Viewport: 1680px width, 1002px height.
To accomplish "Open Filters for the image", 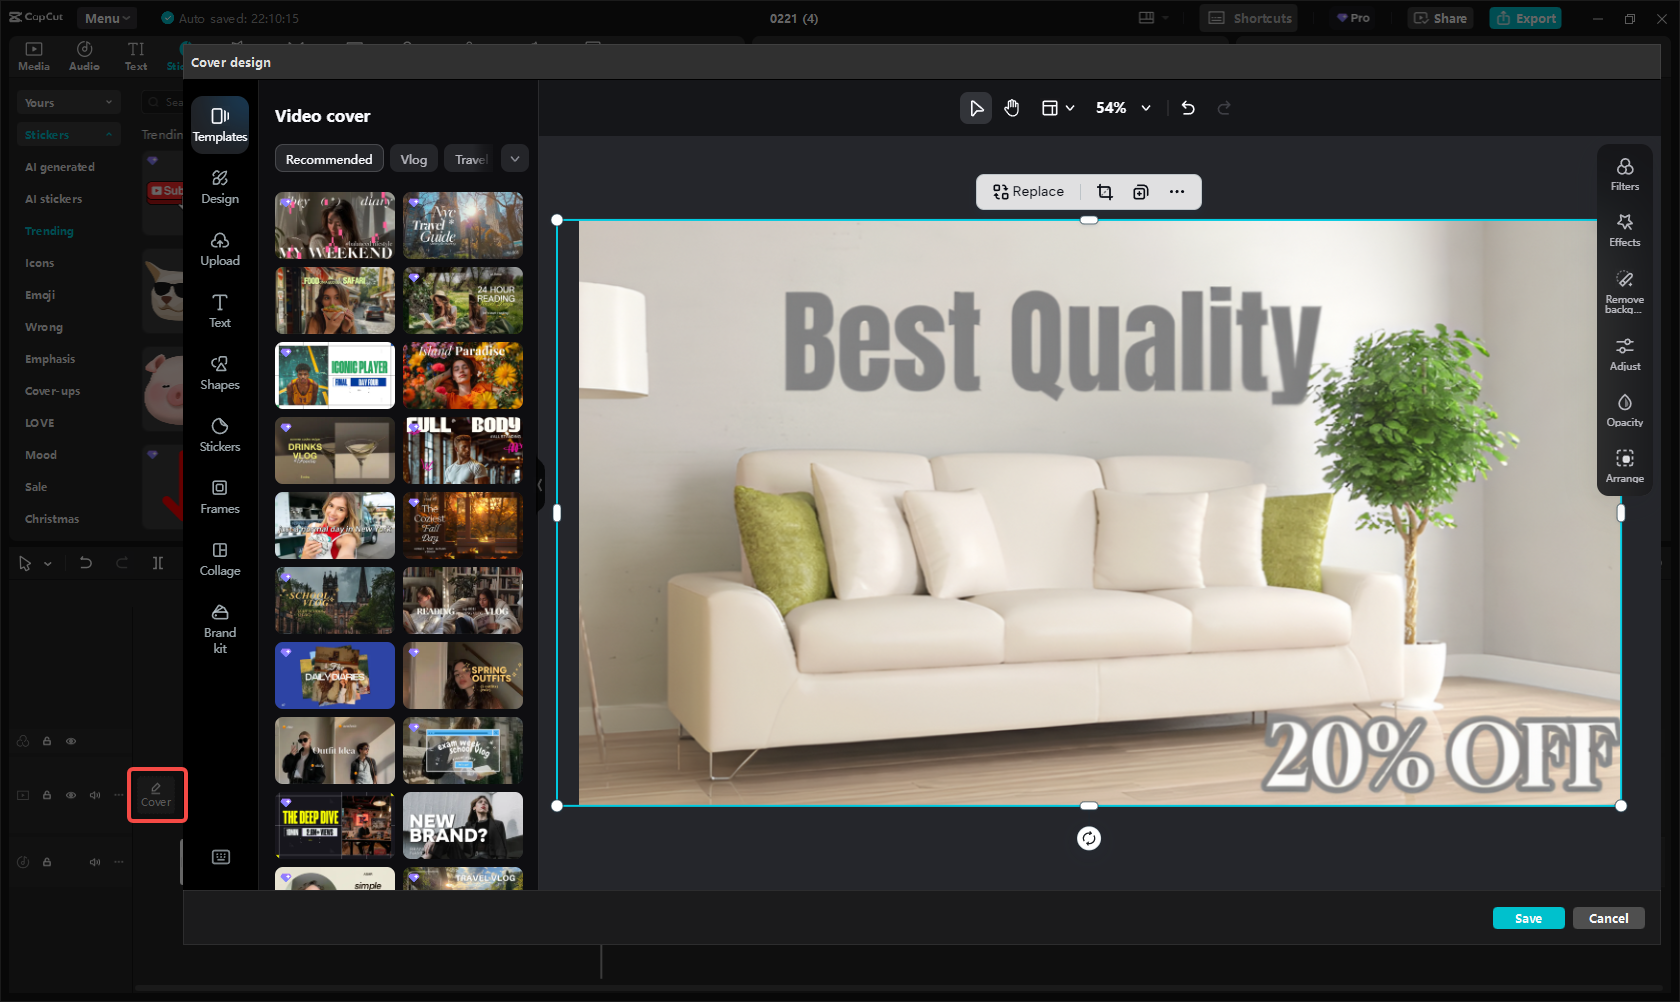I will pyautogui.click(x=1625, y=174).
